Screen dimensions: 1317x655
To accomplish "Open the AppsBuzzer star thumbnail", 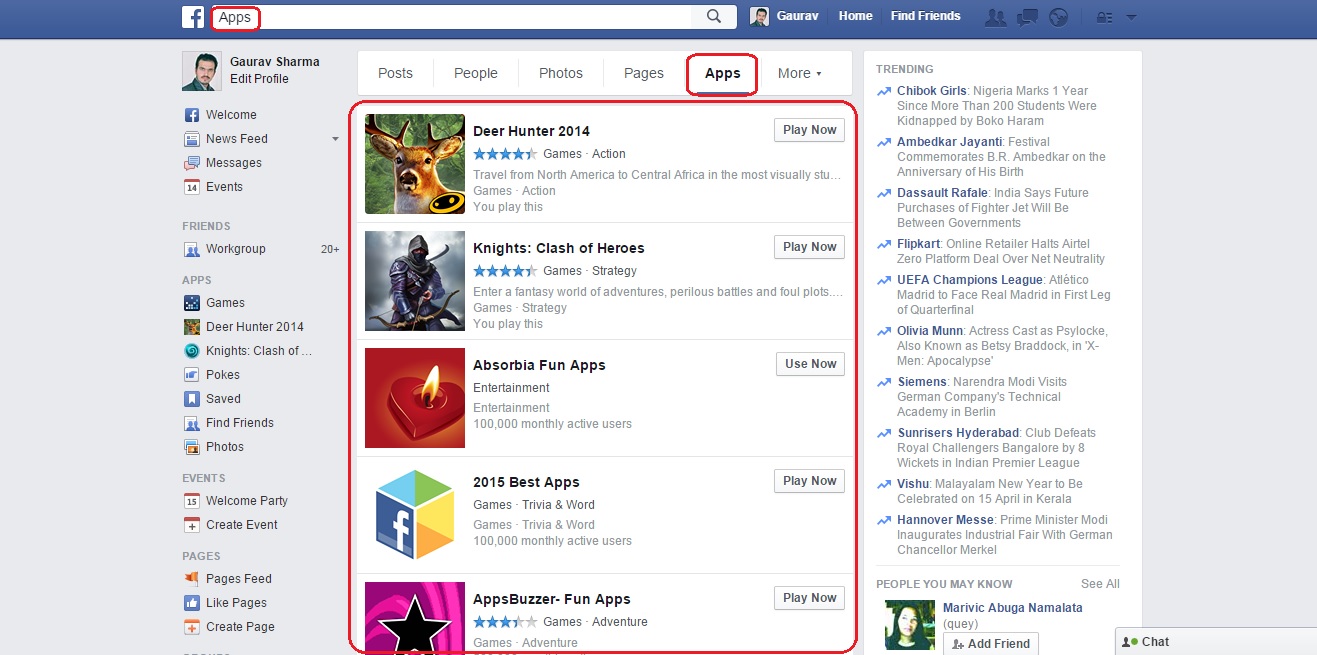I will (x=415, y=617).
